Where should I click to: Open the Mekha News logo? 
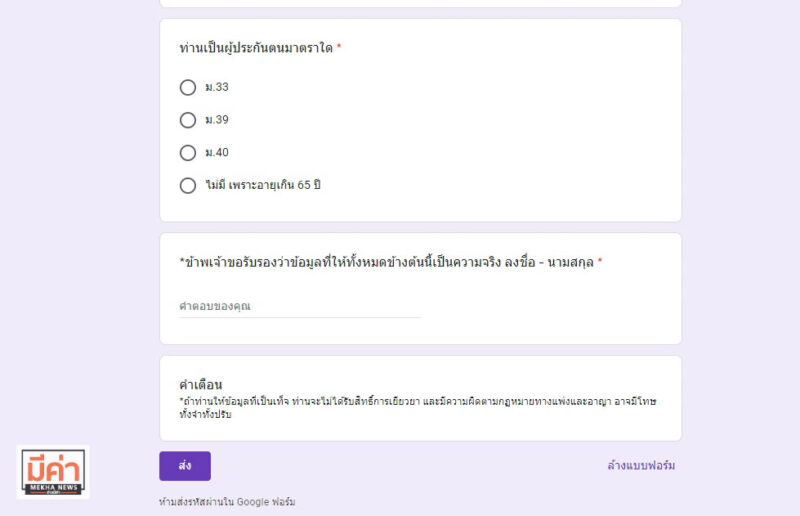tap(53, 472)
